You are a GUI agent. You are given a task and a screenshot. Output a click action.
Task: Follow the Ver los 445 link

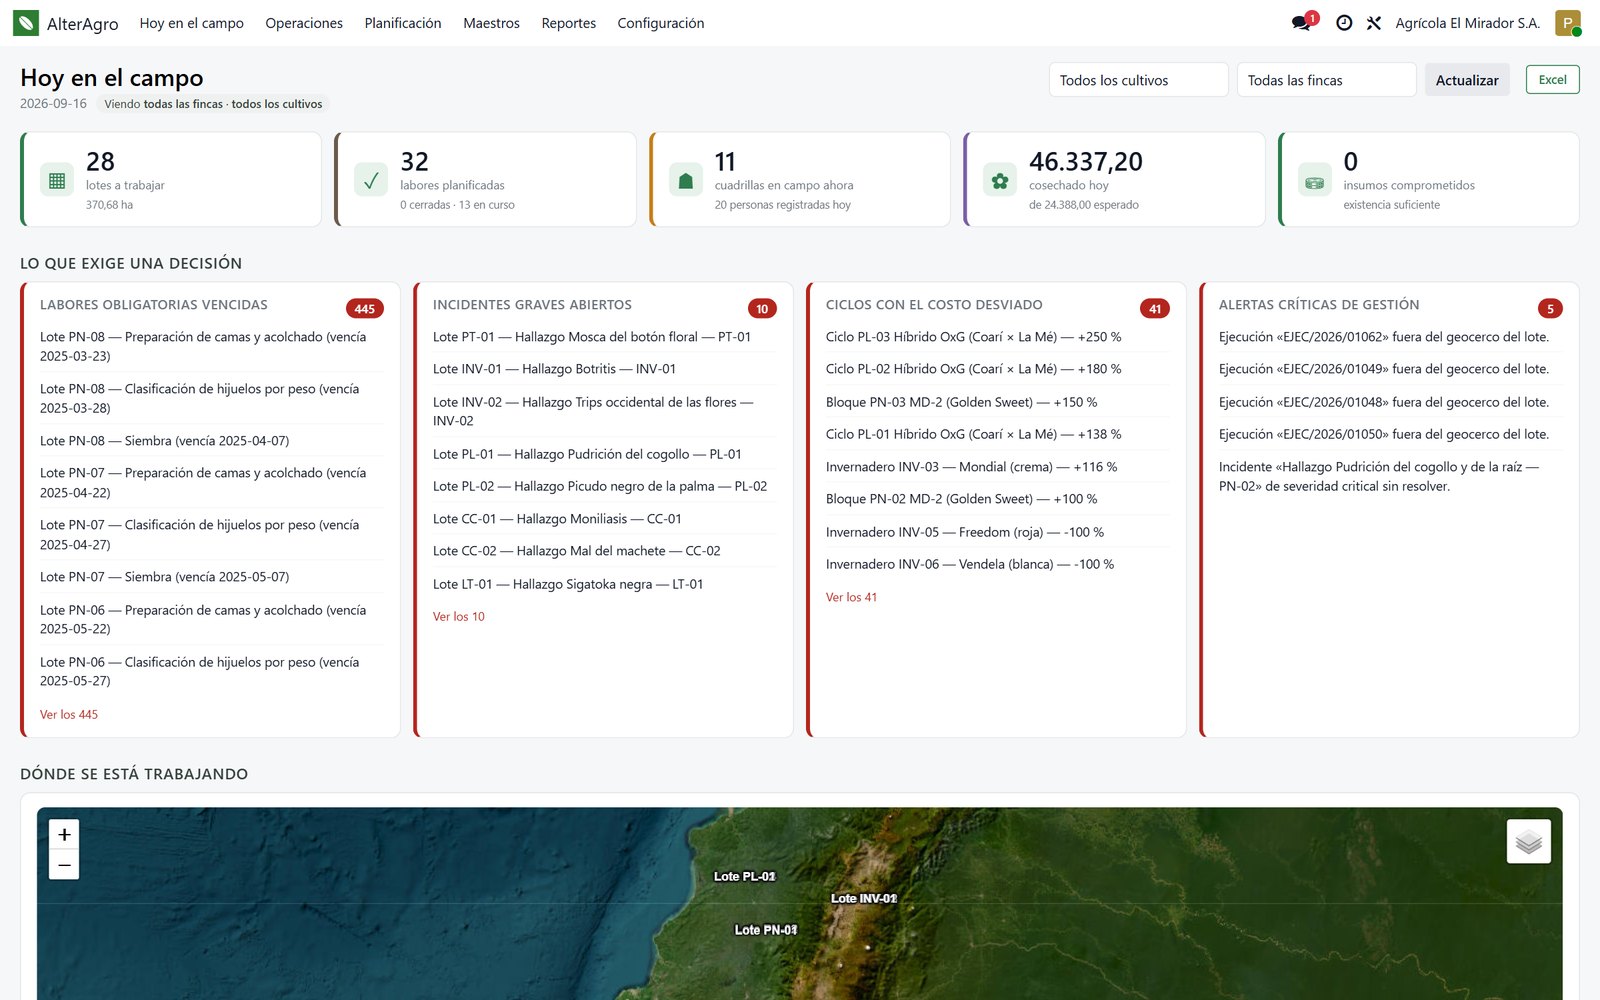coord(69,714)
